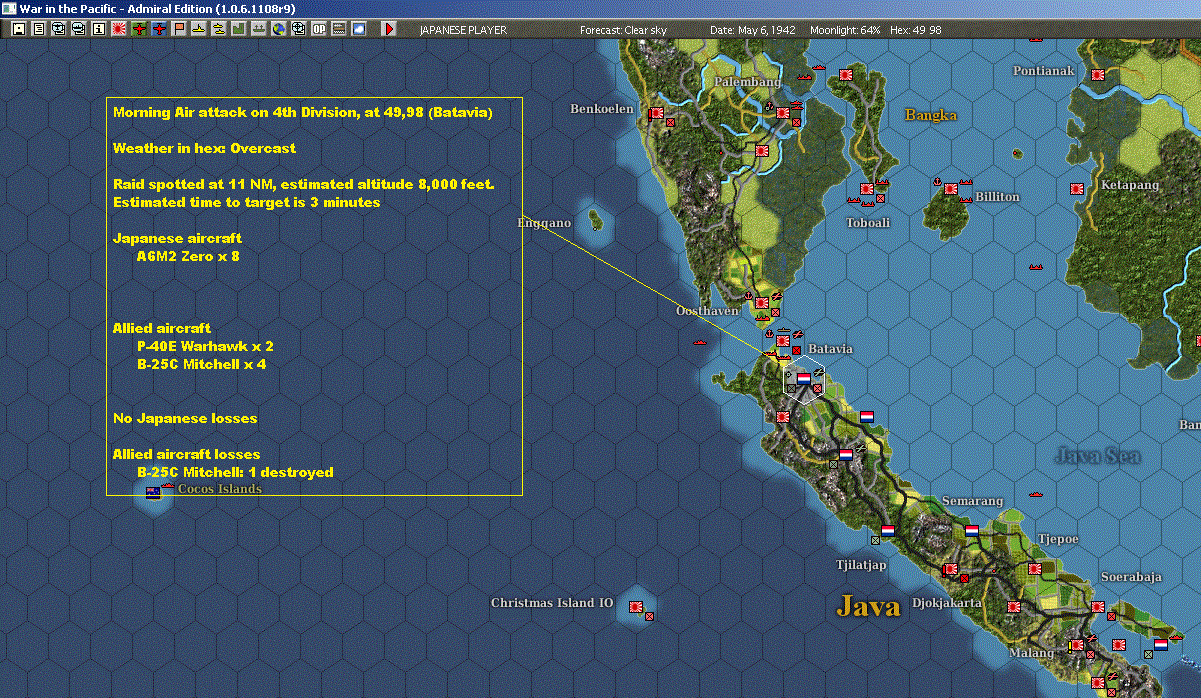Click the Tjilatjap city label
This screenshot has width=1201, height=698.
point(861,565)
